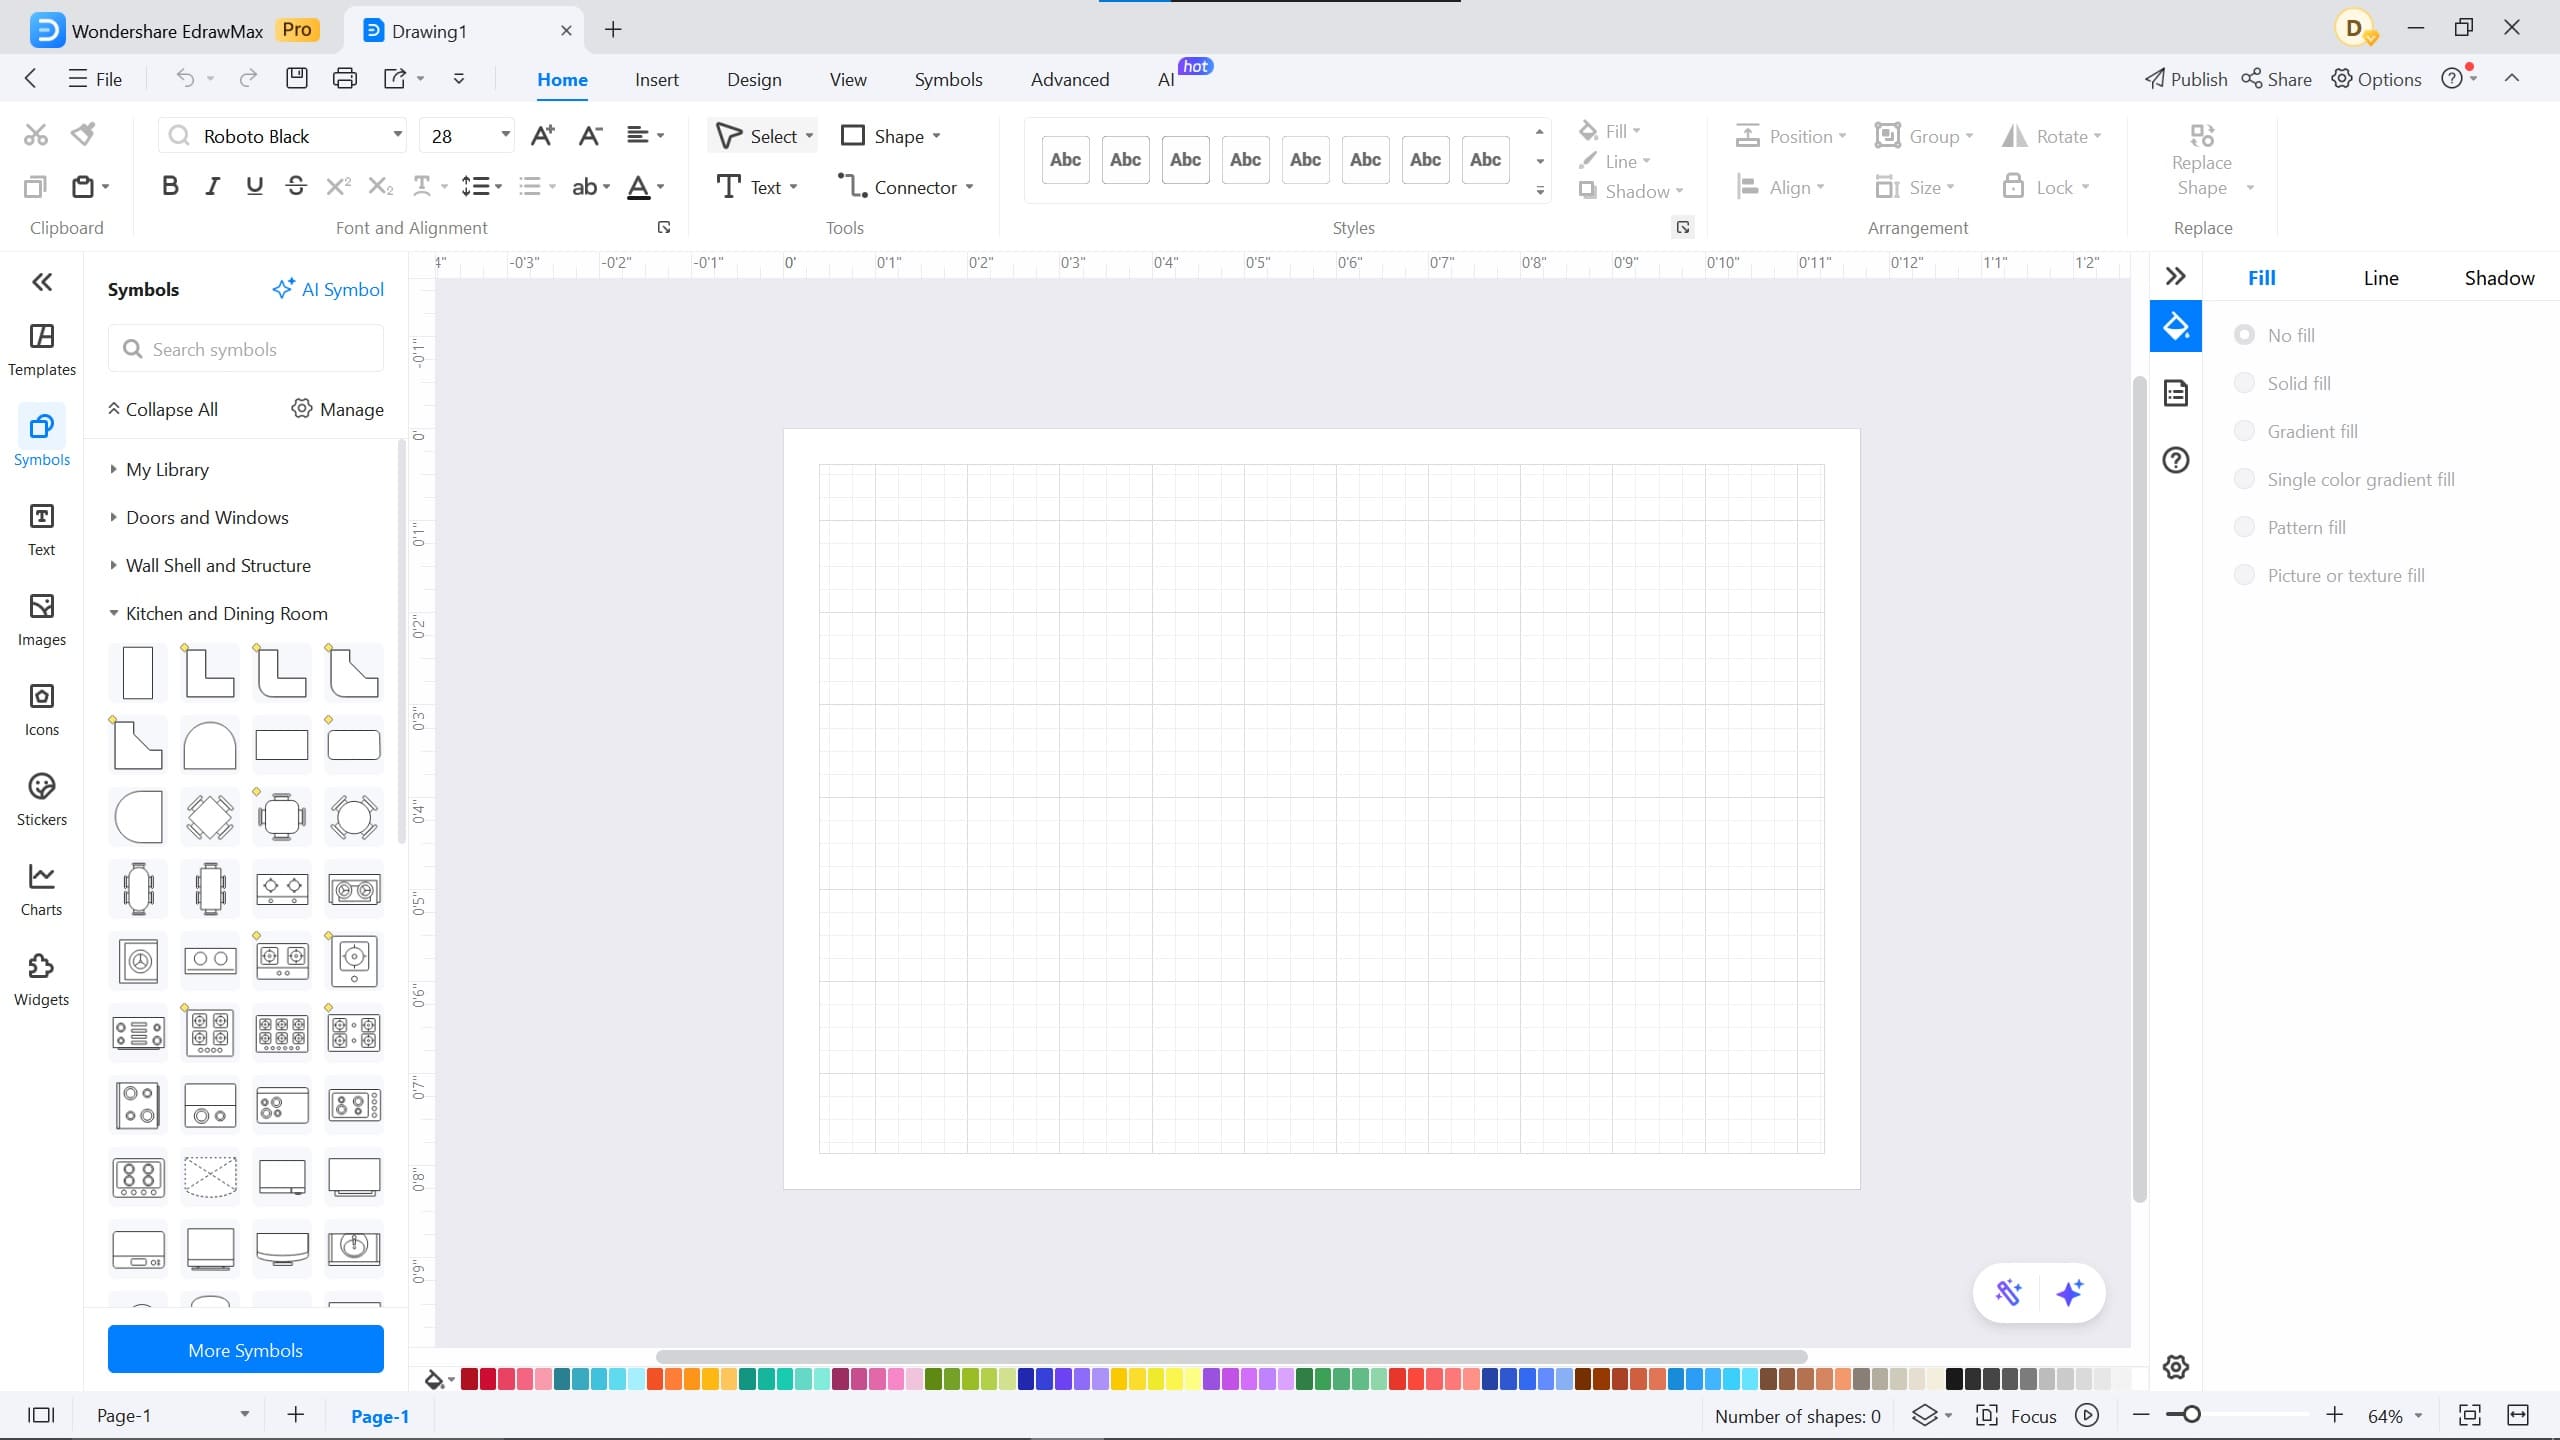Switch to the Insert ribbon tab
This screenshot has width=2560, height=1440.
(x=656, y=79)
